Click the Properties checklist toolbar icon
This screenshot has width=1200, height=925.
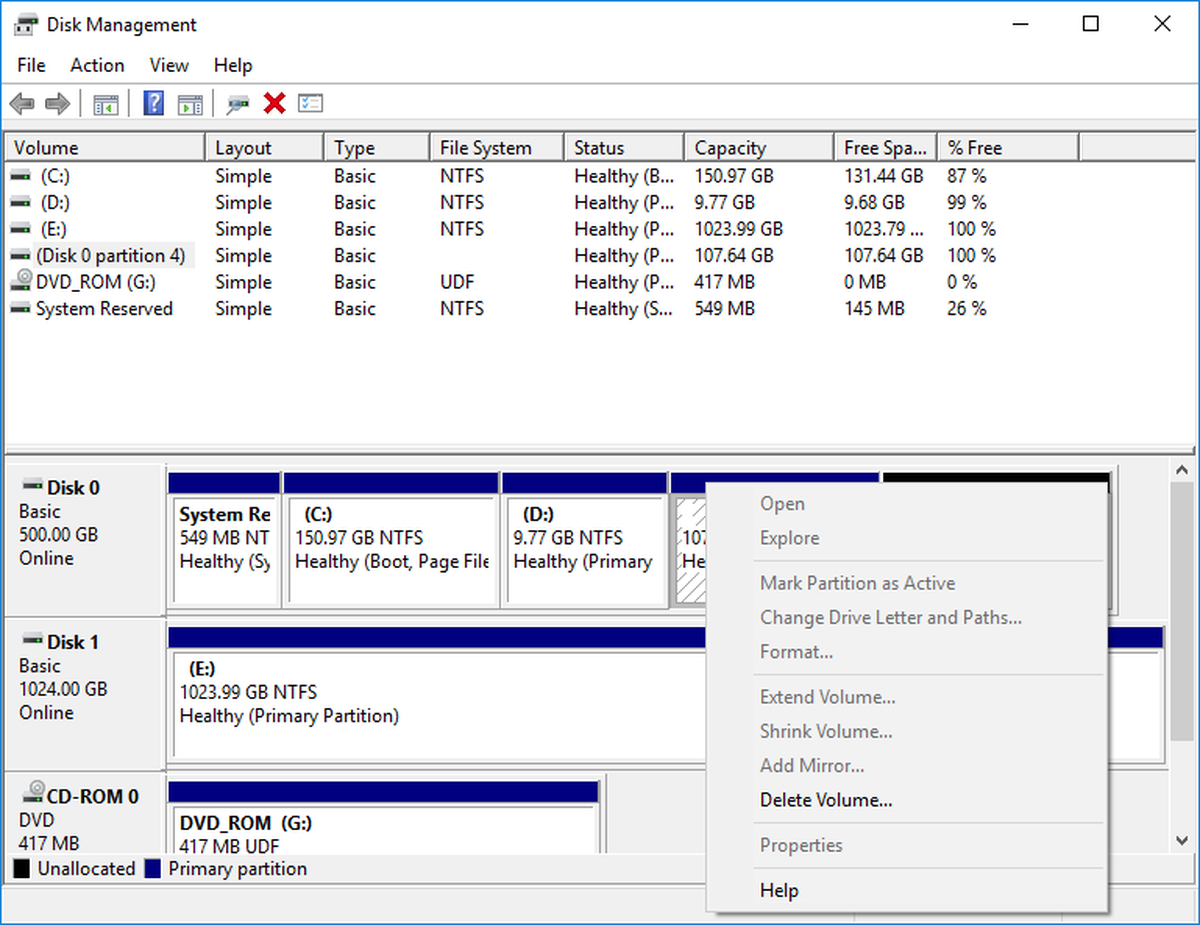[x=310, y=103]
